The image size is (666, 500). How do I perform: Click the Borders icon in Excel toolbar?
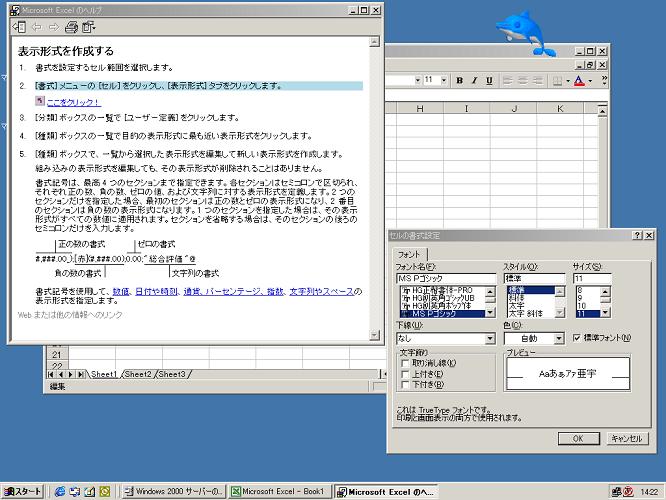pyautogui.click(x=557, y=80)
